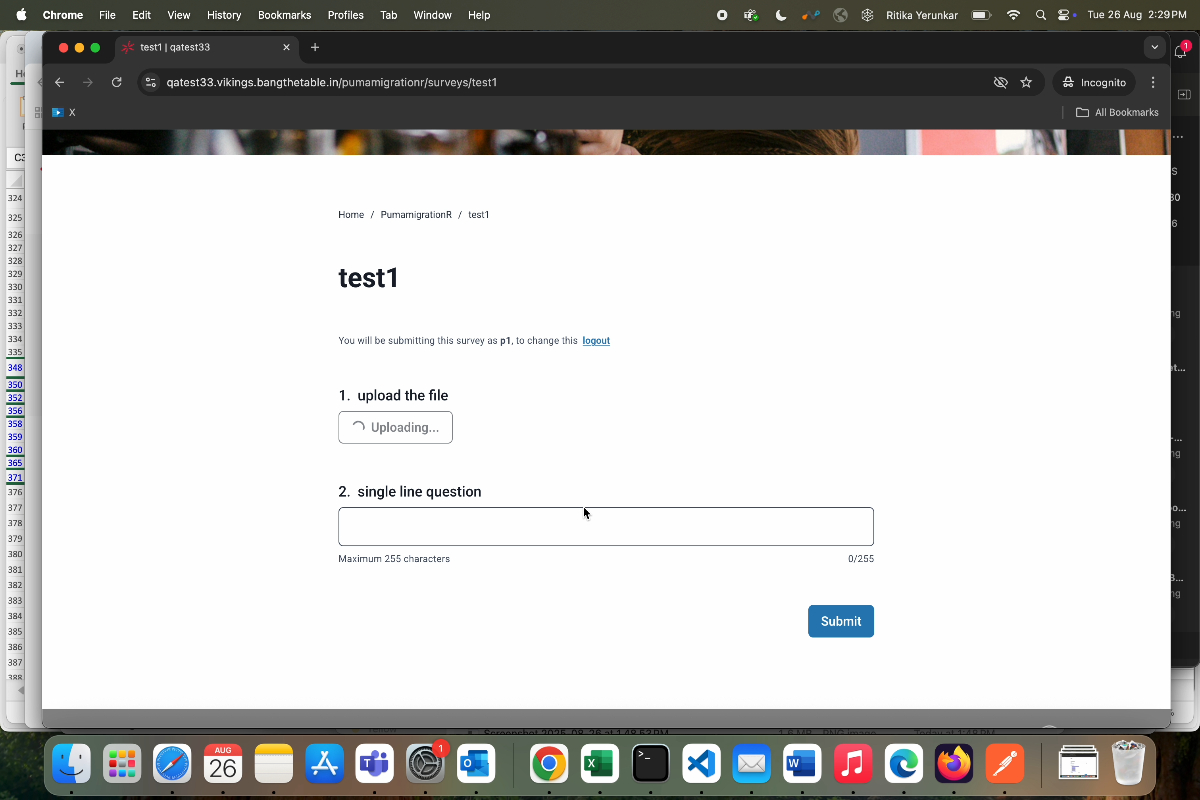Image resolution: width=1200 pixels, height=800 pixels.
Task: Toggle the Focus moon icon in menu bar
Action: (781, 15)
